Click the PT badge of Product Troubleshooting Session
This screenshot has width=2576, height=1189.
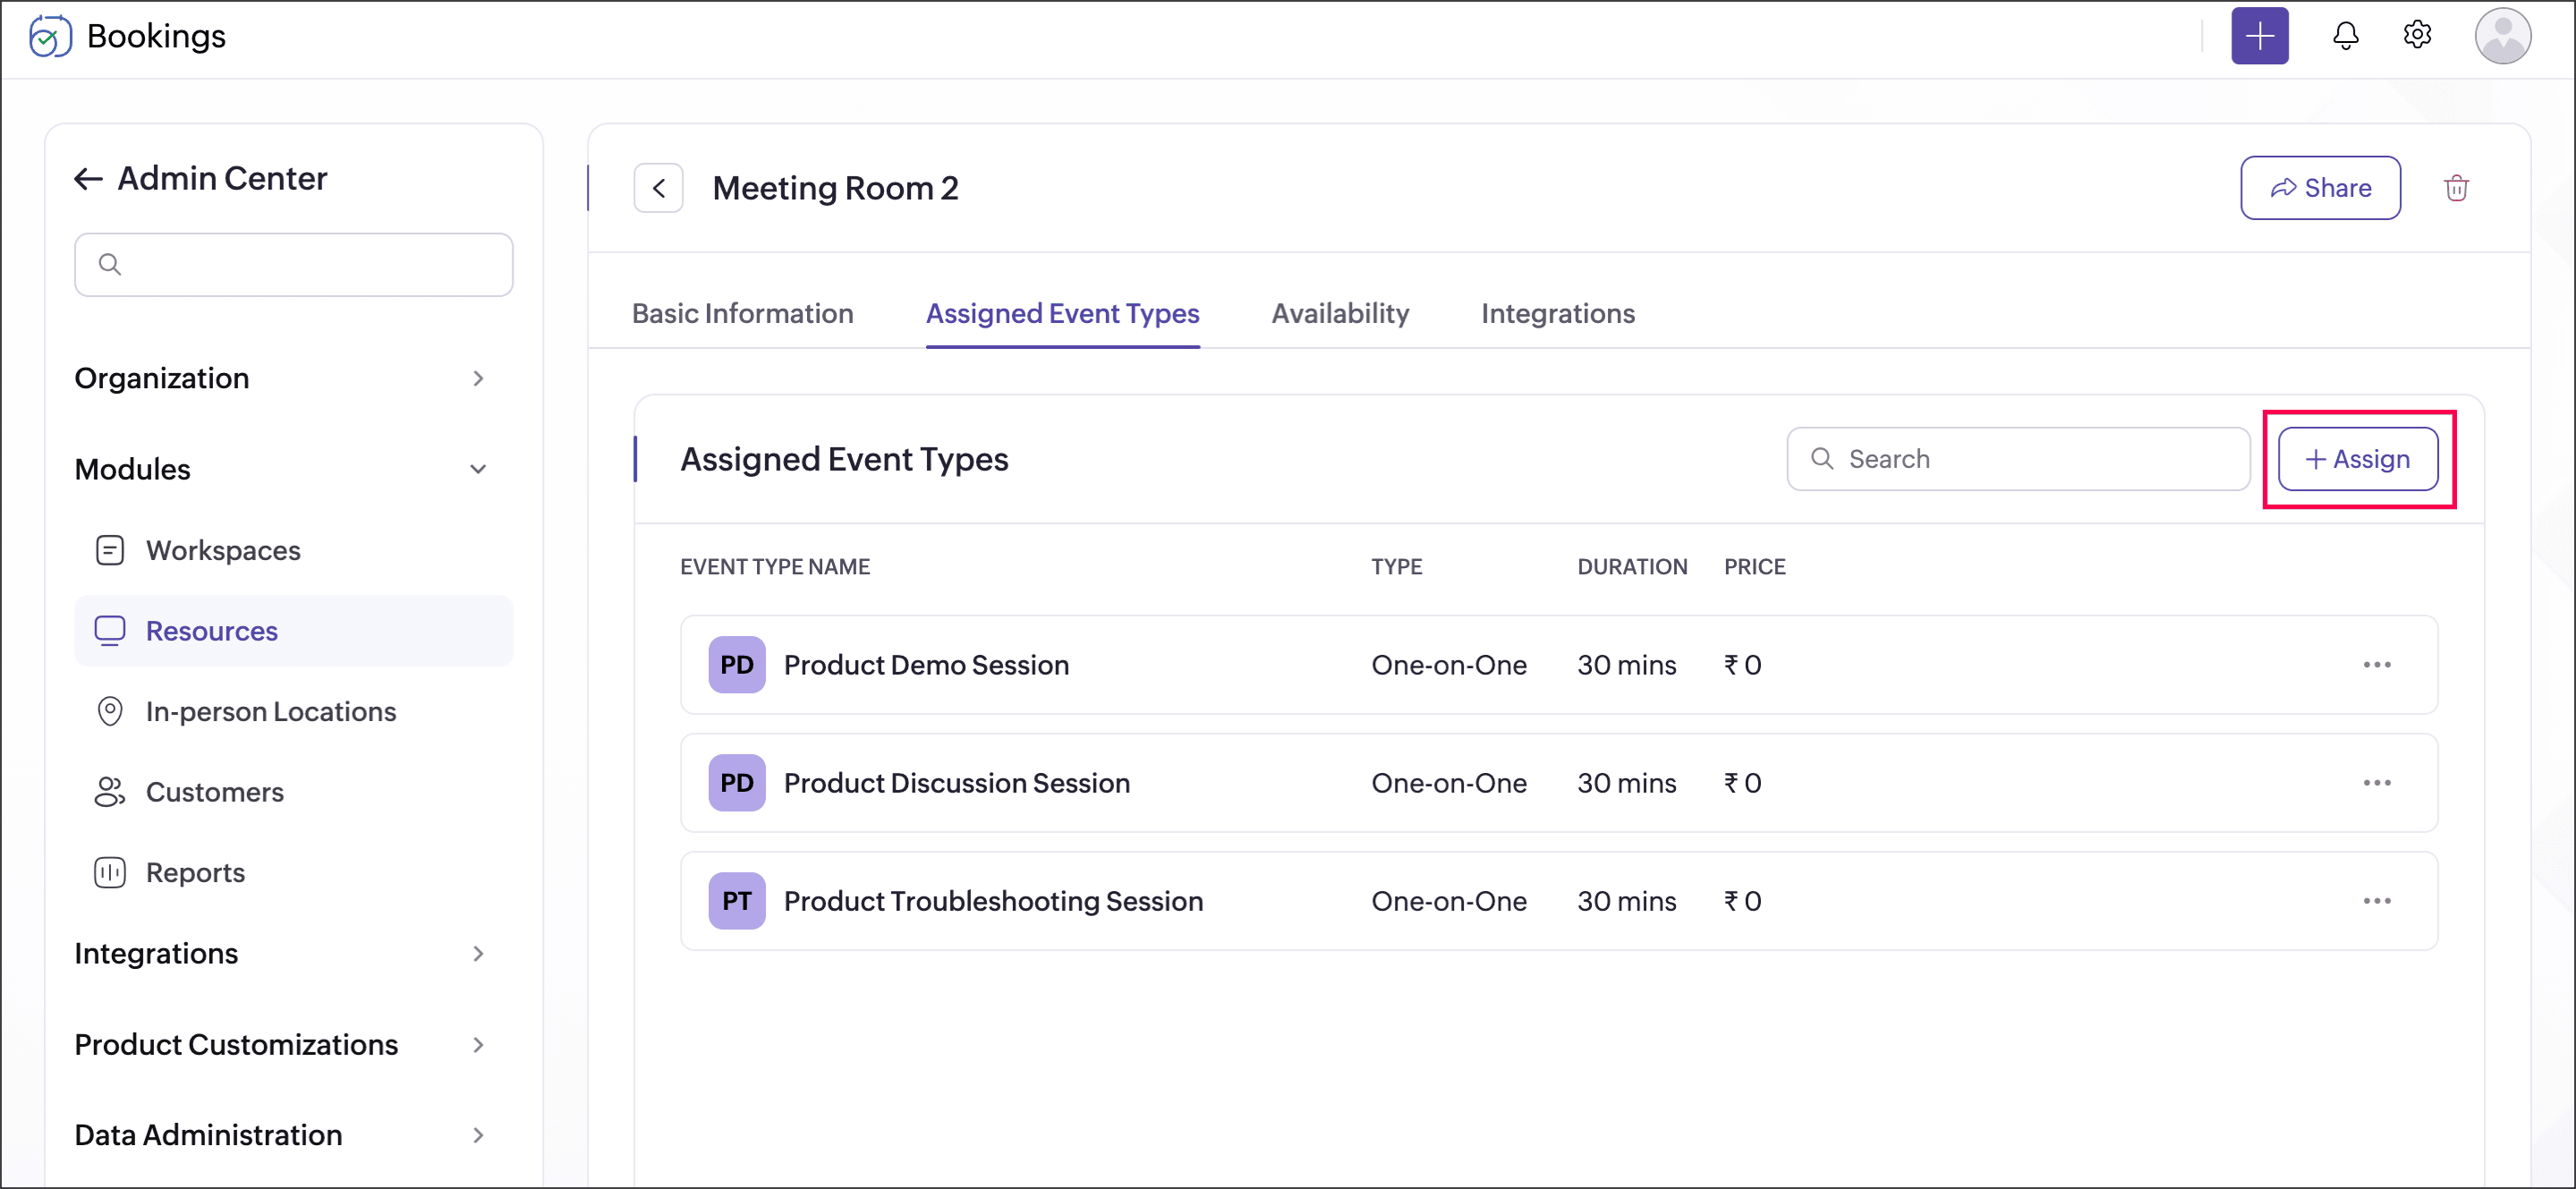pos(737,901)
